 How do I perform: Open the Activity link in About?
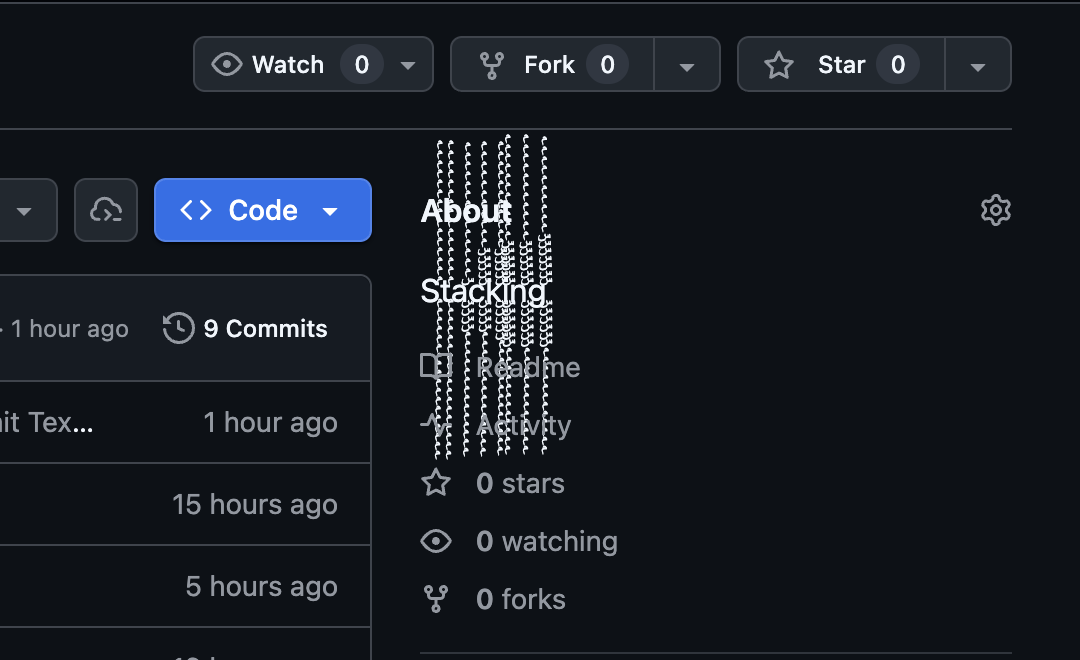524,426
